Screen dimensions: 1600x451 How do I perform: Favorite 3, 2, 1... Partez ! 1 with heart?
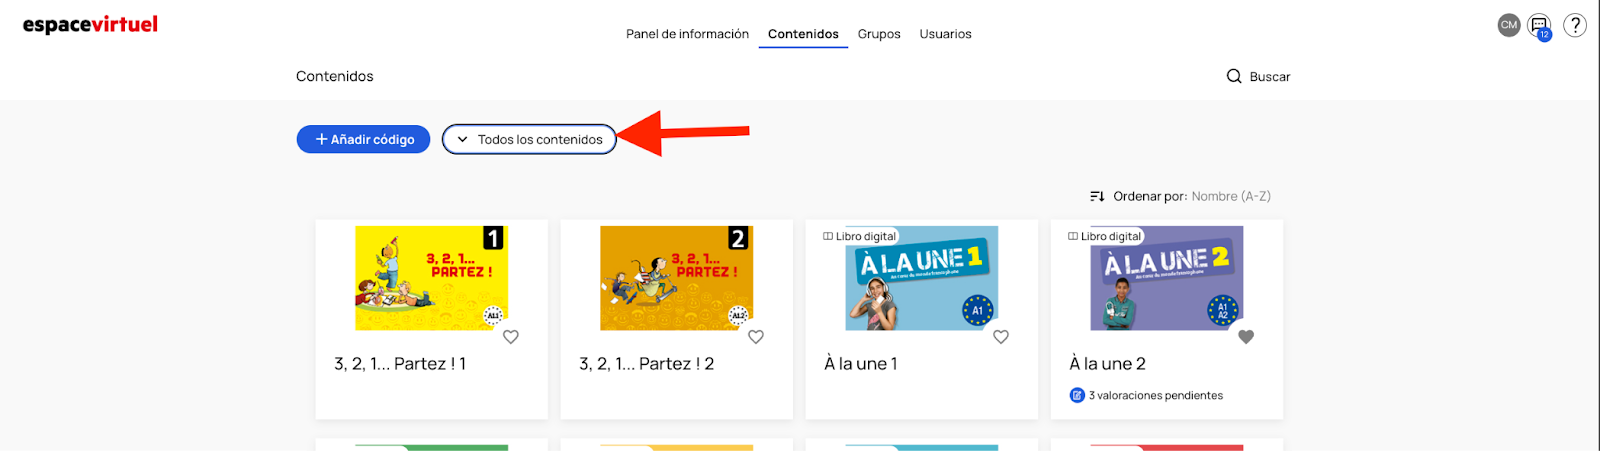511,337
